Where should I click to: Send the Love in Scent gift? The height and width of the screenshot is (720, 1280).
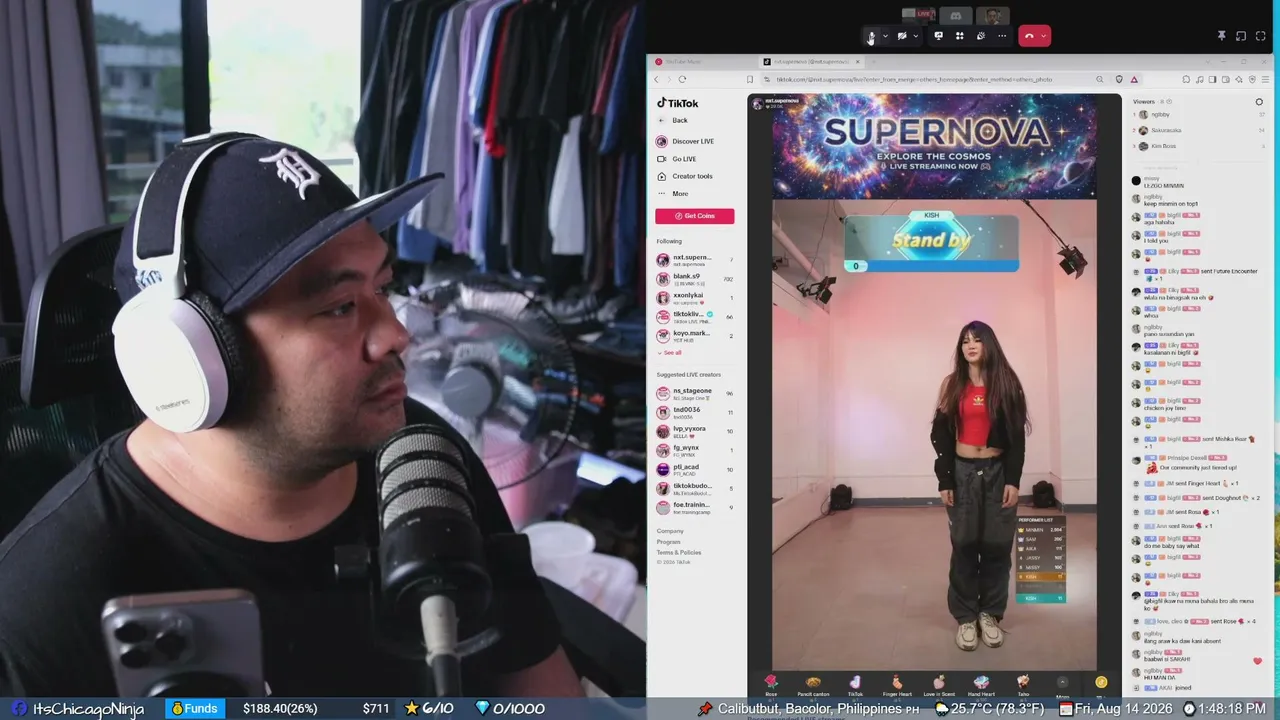[x=939, y=685]
